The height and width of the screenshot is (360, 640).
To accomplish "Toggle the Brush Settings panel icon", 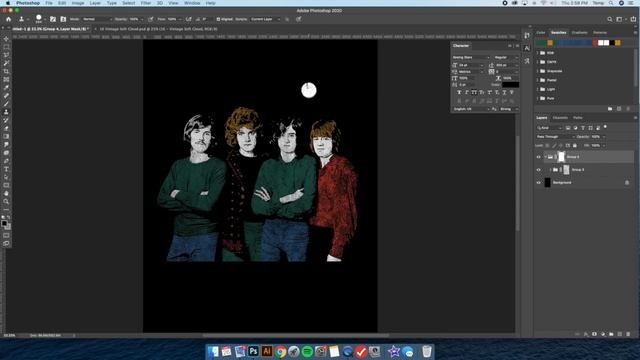I will pos(53,19).
